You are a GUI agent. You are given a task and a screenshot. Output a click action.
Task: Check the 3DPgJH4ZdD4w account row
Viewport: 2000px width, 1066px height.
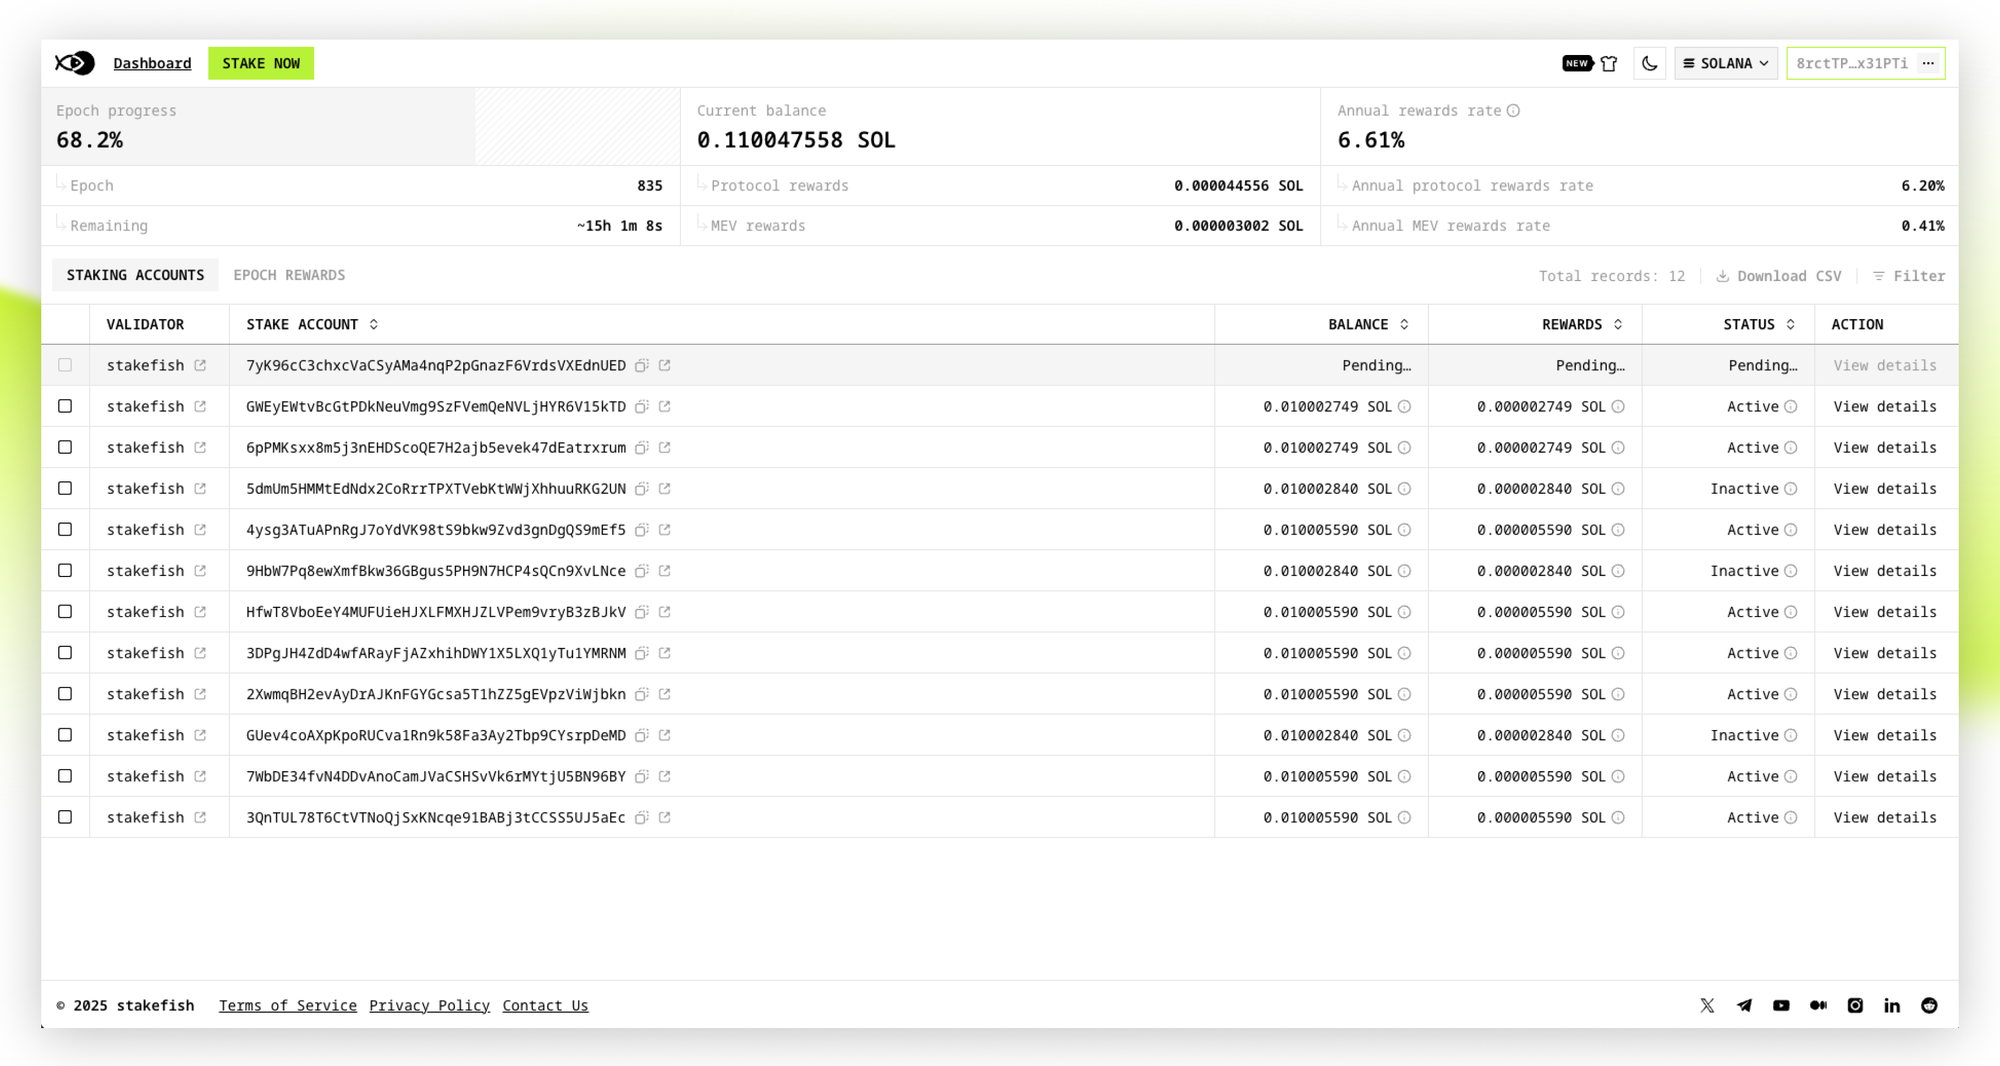(65, 653)
